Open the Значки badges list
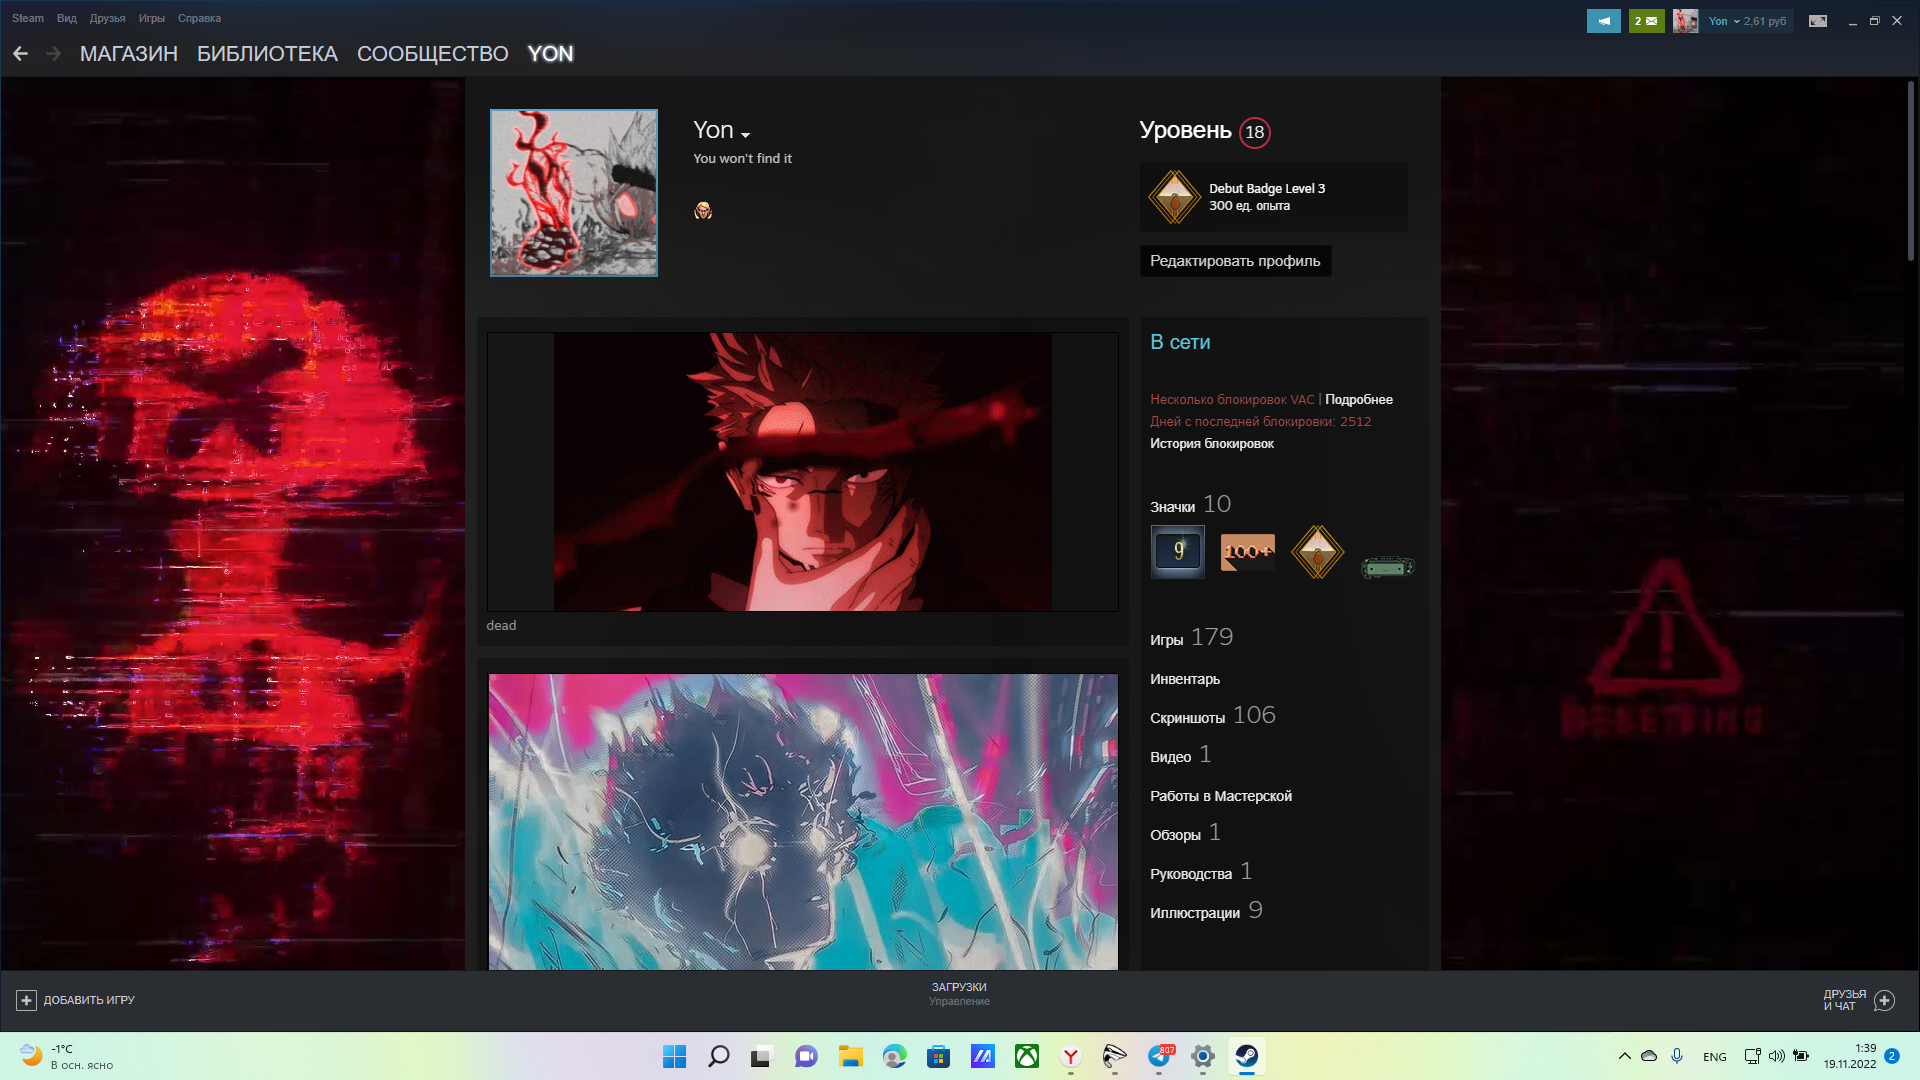The height and width of the screenshot is (1080, 1920). 1190,505
